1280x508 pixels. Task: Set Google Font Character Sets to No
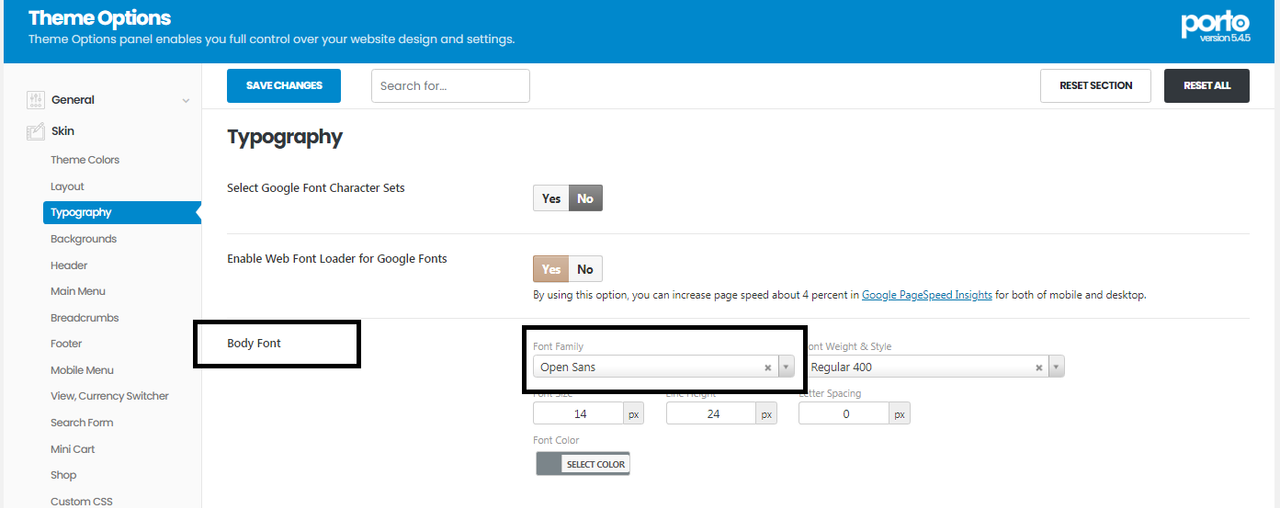pyautogui.click(x=585, y=199)
